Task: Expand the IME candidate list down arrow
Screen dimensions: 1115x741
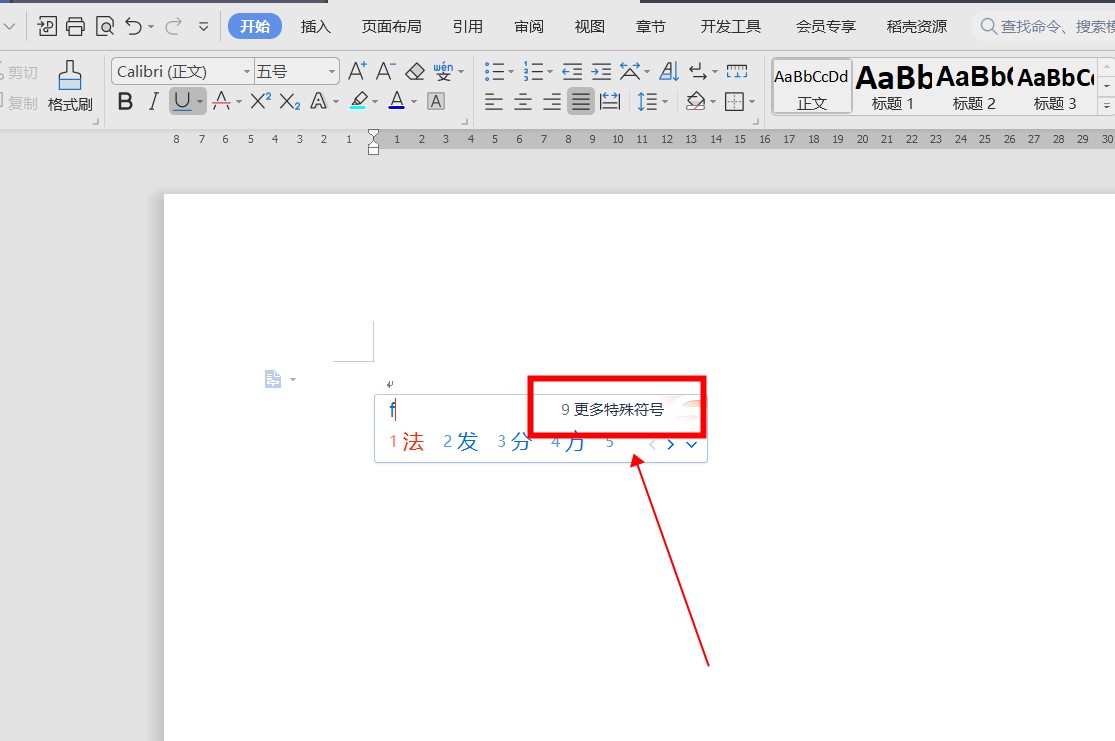Action: pos(691,444)
